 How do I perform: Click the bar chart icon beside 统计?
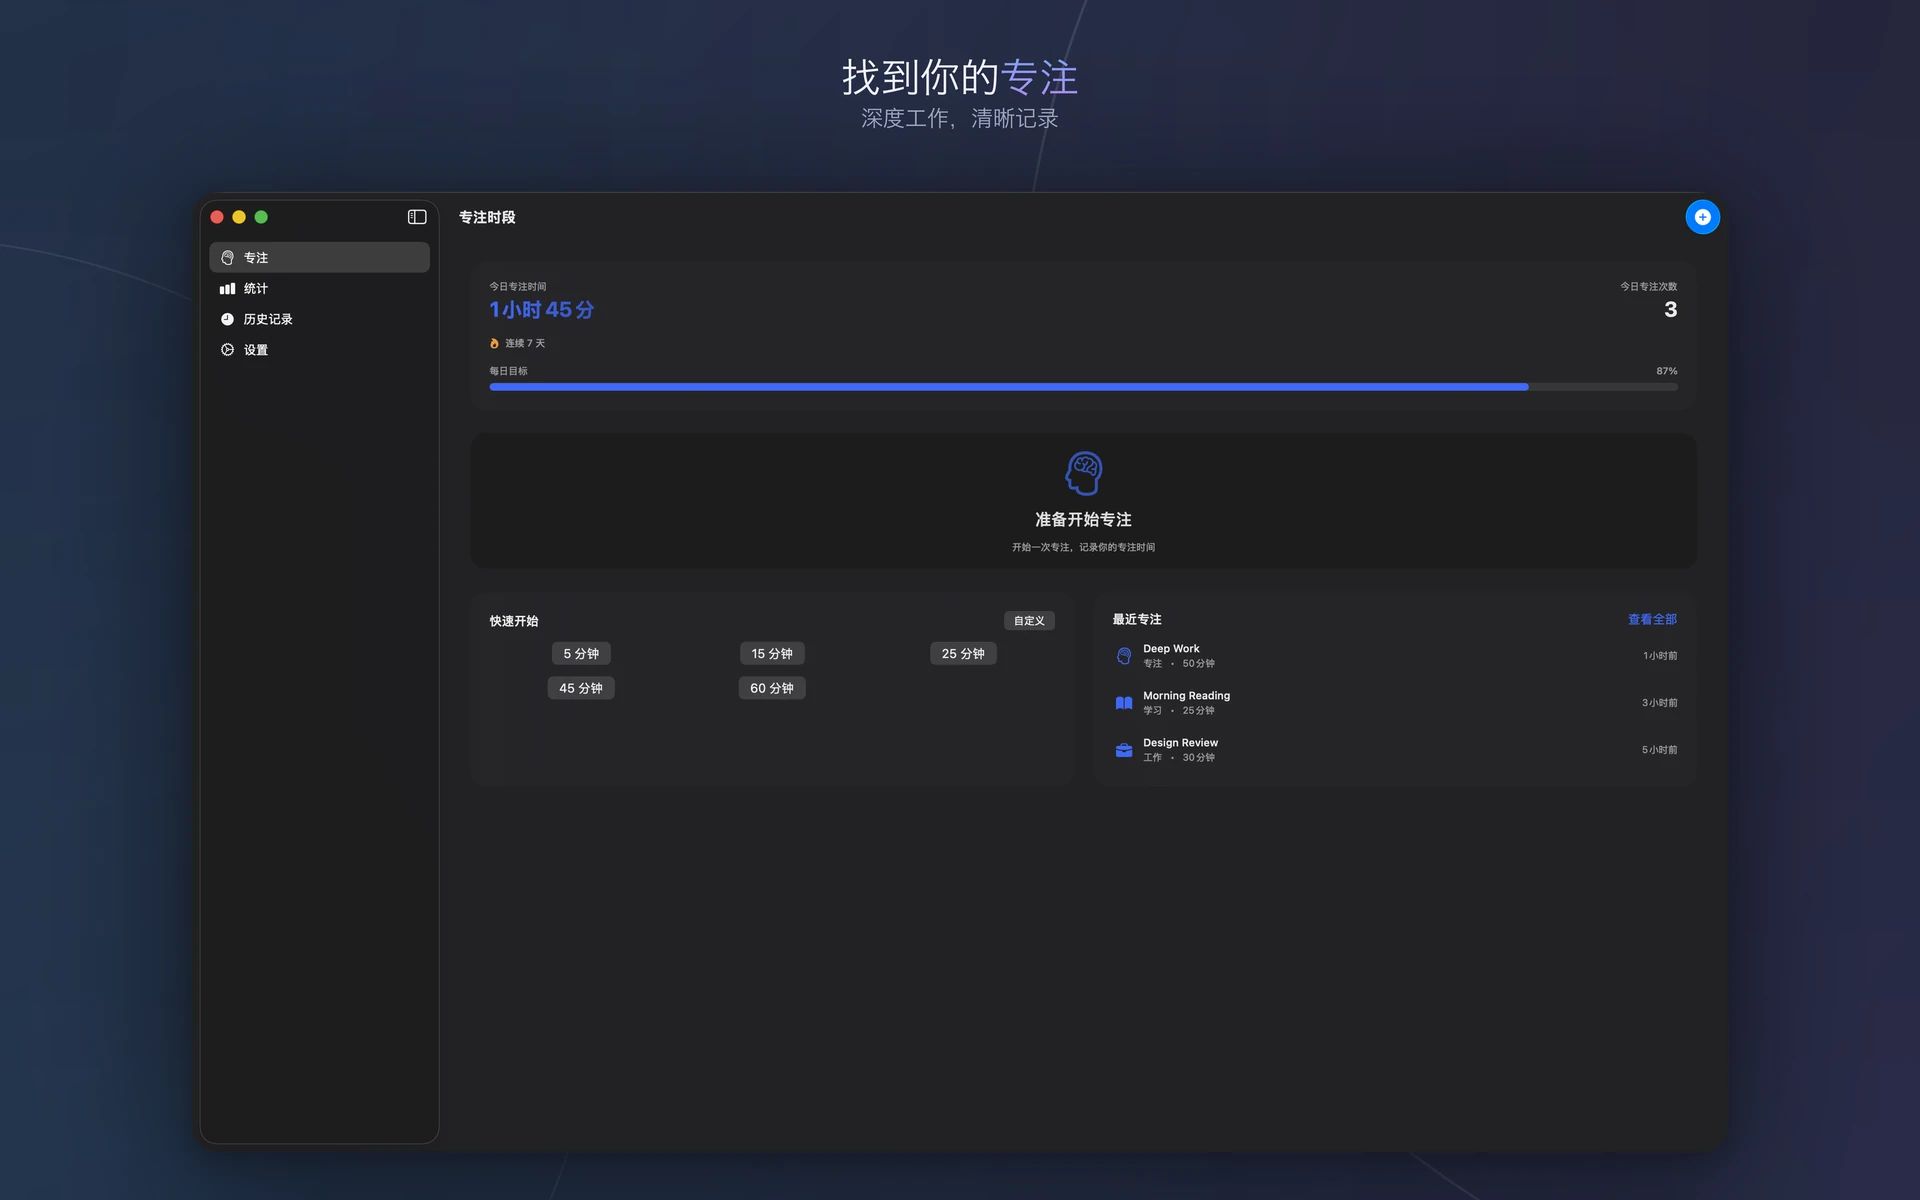pos(227,289)
